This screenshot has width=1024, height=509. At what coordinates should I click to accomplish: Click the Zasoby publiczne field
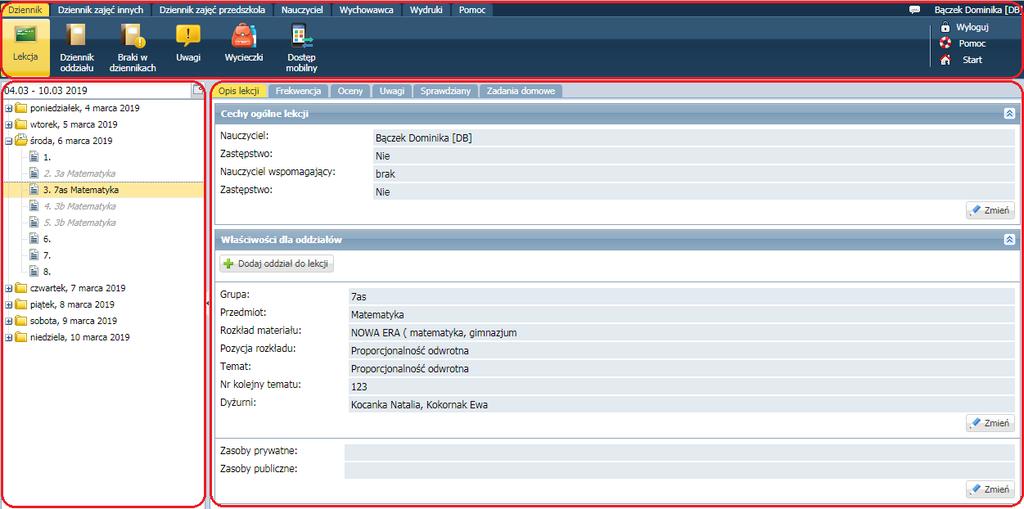coord(680,470)
